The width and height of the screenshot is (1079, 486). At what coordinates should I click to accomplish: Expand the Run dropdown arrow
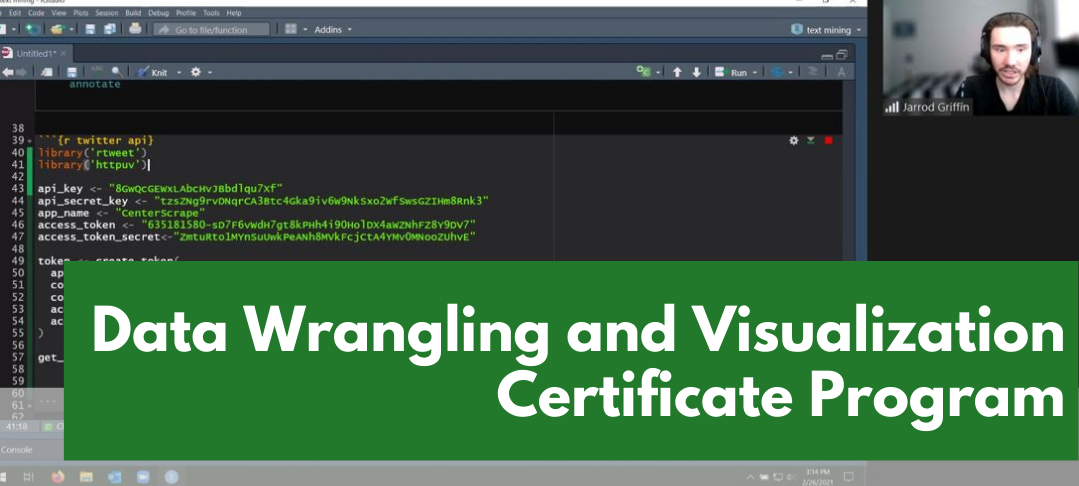755,73
